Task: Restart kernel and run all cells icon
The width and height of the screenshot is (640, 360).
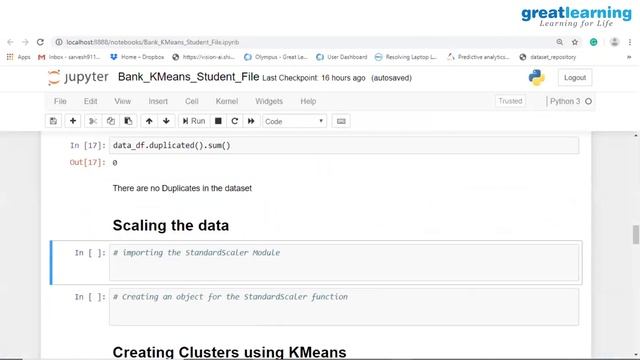Action: click(251, 121)
